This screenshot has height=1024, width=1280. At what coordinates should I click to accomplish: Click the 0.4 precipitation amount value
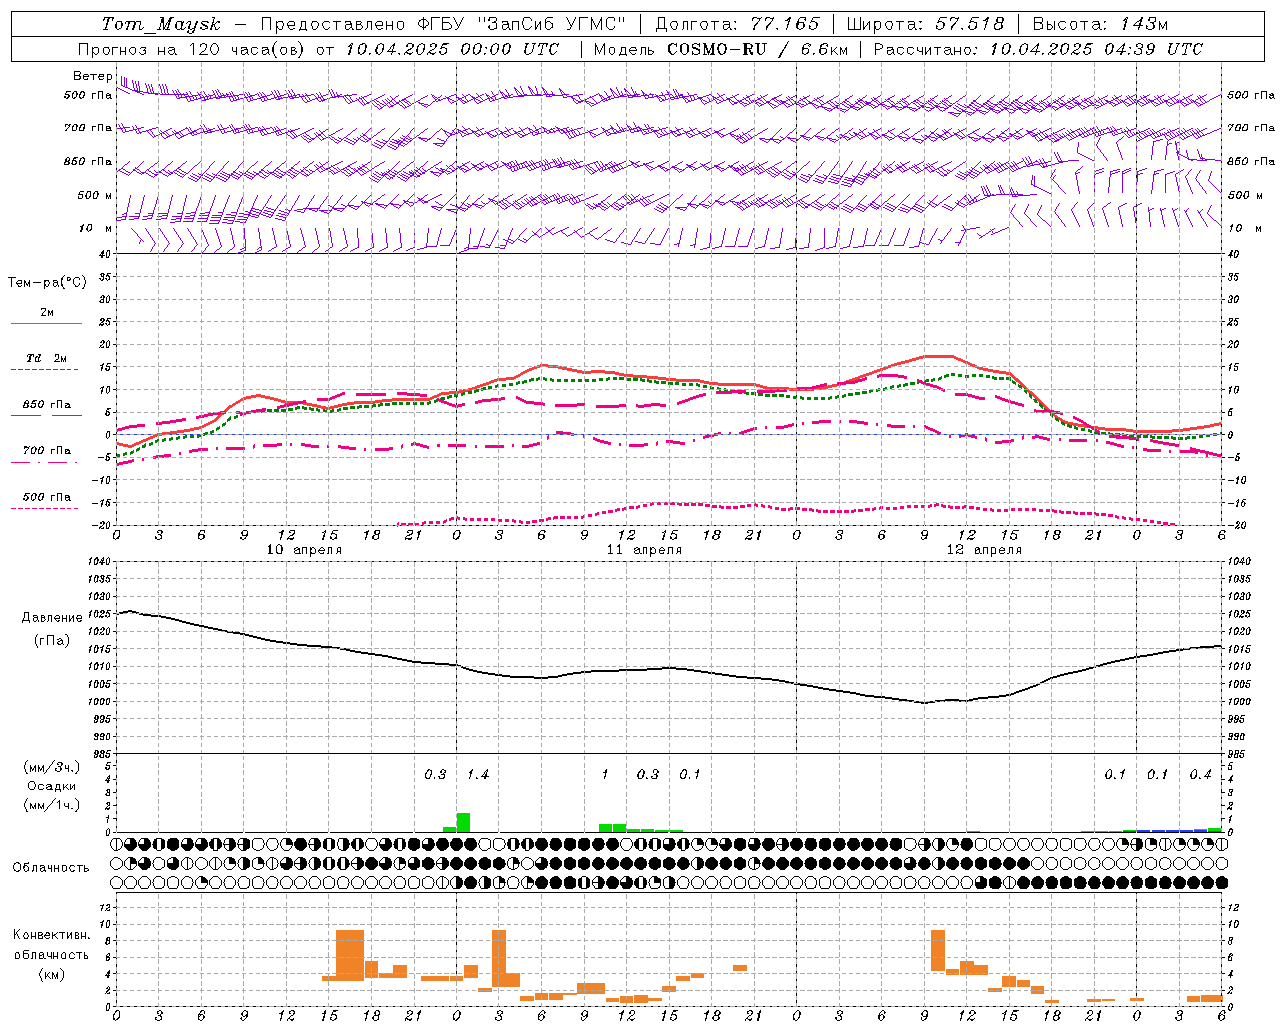1200,775
